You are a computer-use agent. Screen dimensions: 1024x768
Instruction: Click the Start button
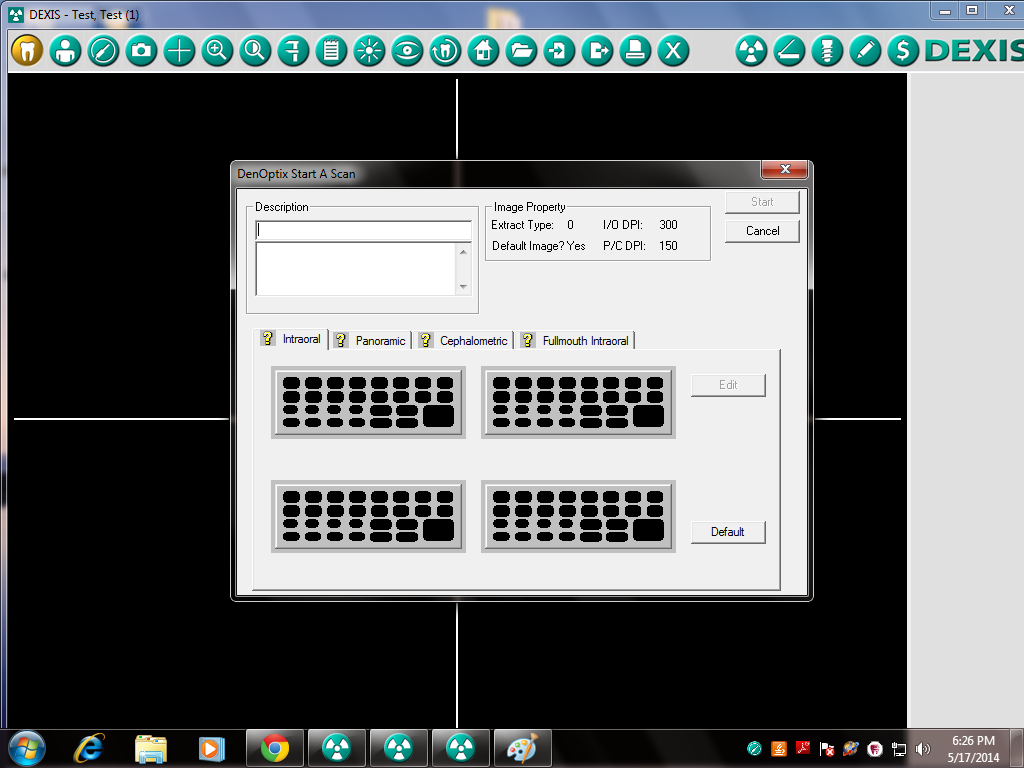(x=762, y=202)
